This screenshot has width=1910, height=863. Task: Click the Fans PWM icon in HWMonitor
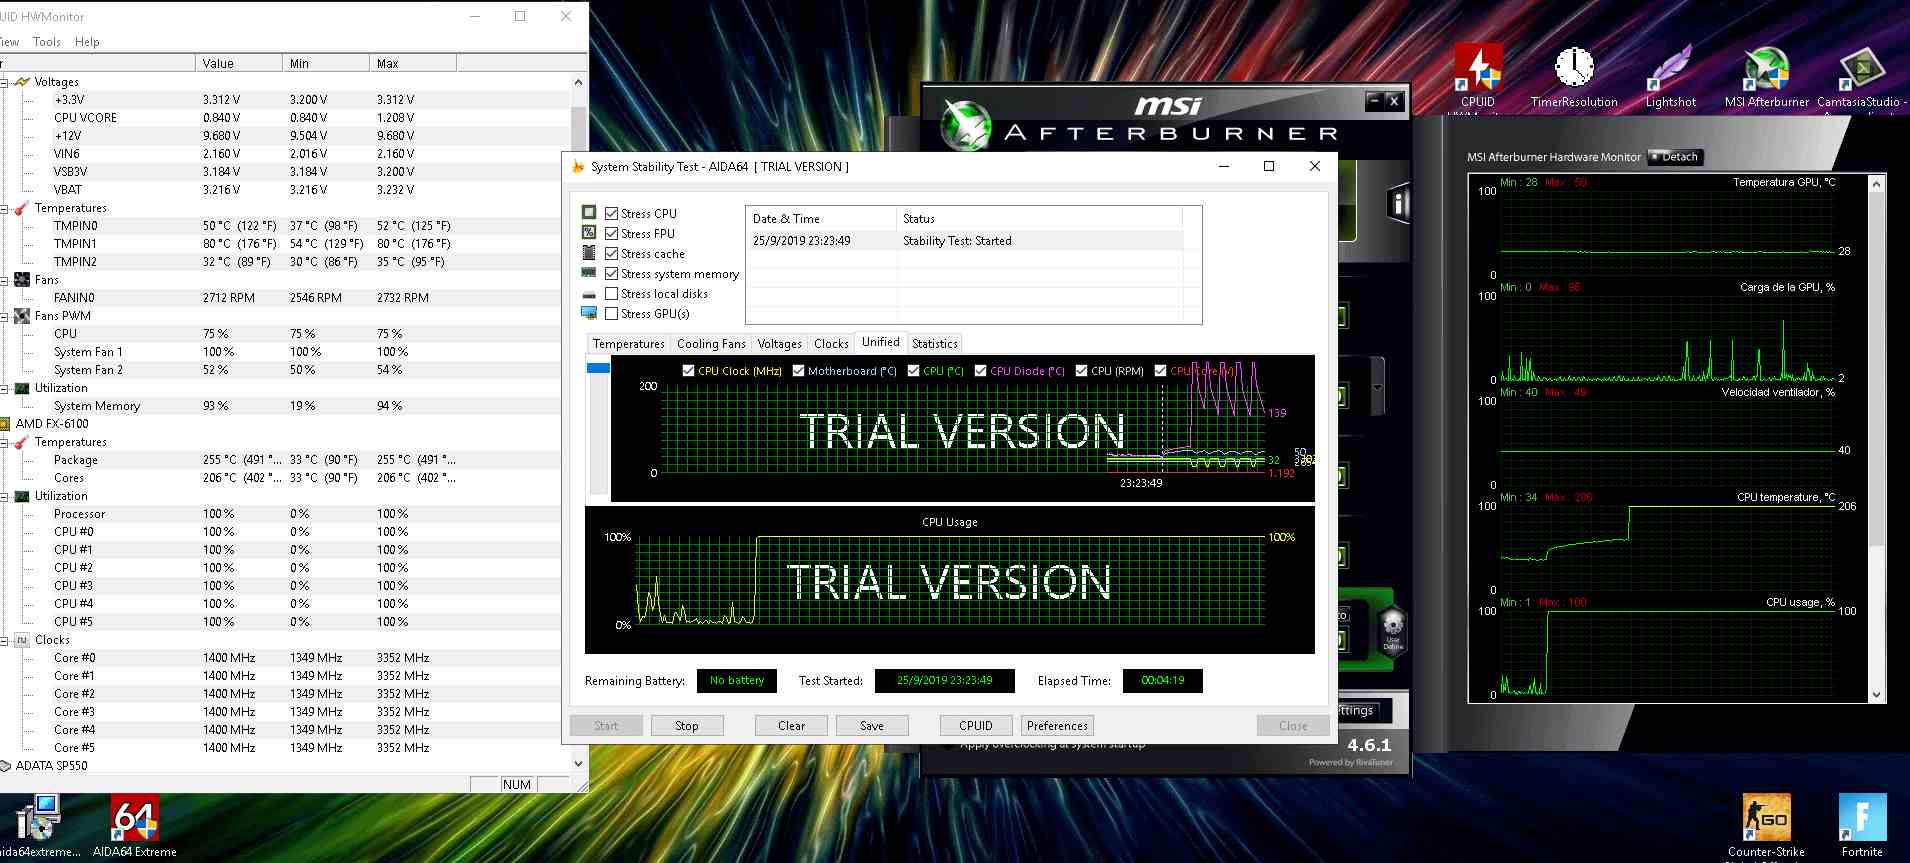[x=22, y=316]
